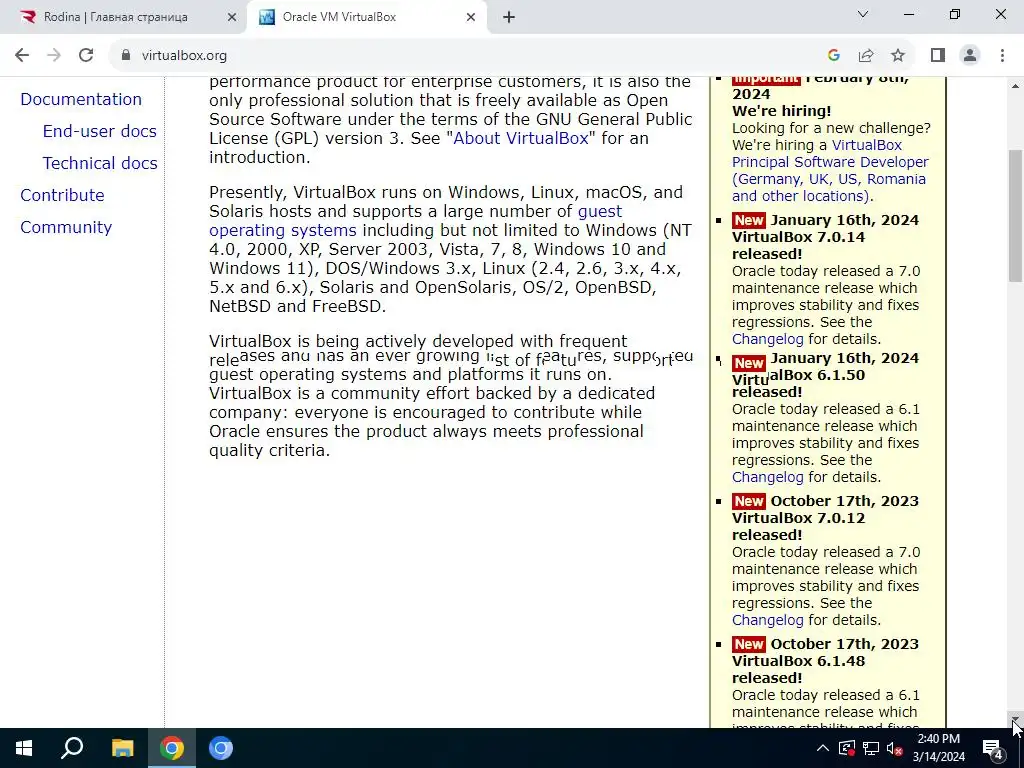Click "VirtualBox 7.0.14 released!" news heading
Viewport: 1024px width, 768px height.
coord(798,246)
